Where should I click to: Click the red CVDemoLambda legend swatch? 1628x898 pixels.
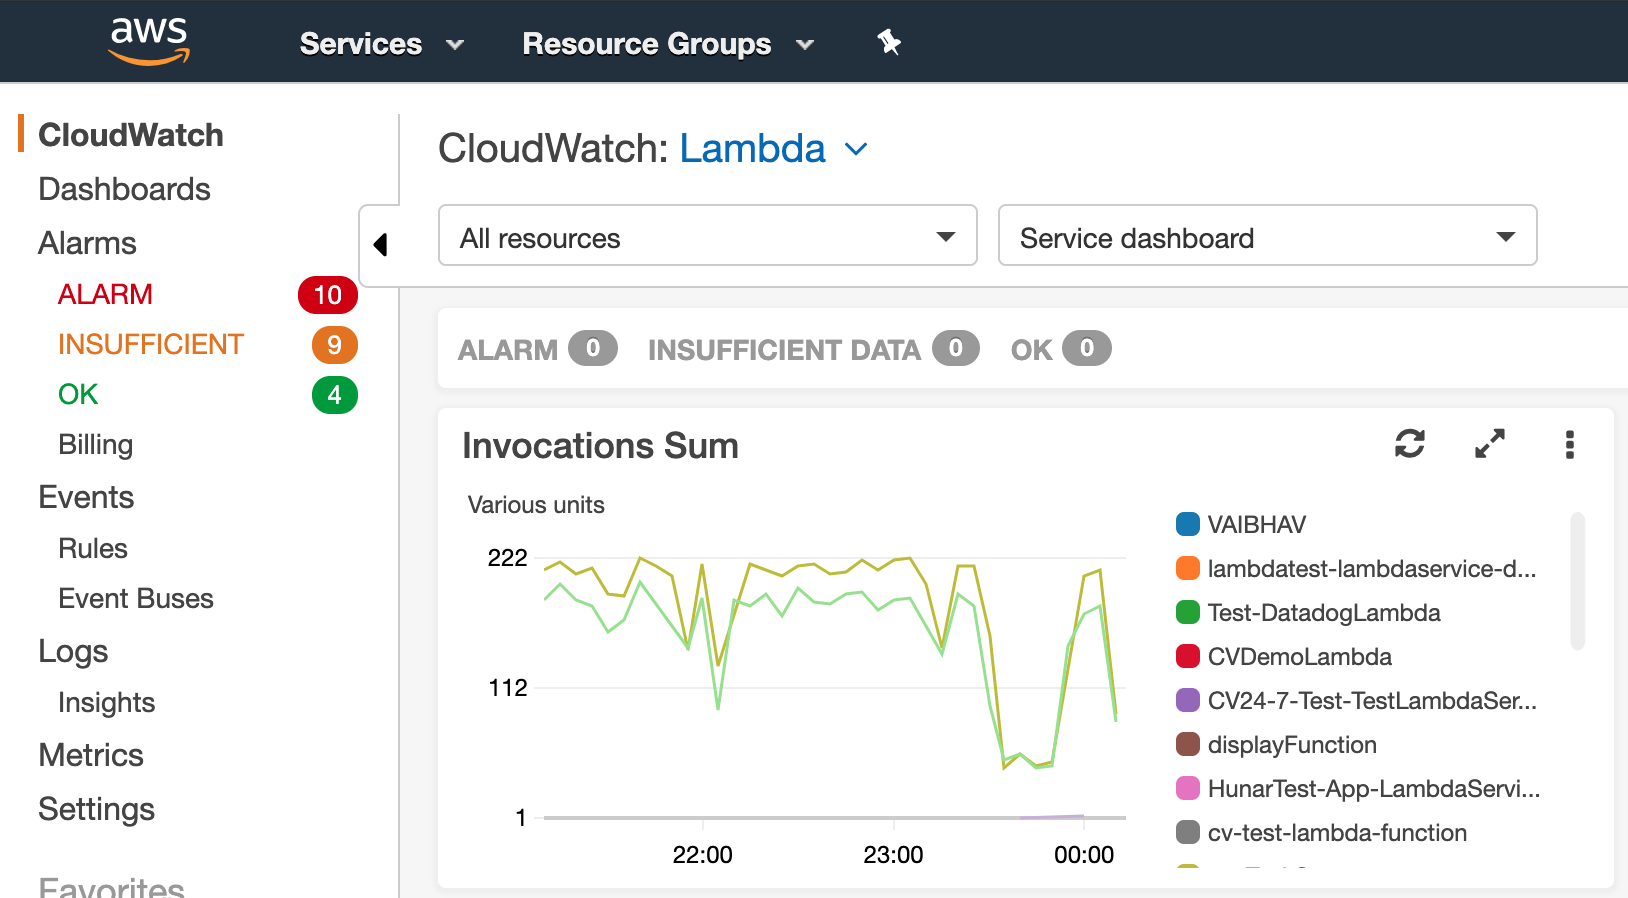coord(1188,656)
